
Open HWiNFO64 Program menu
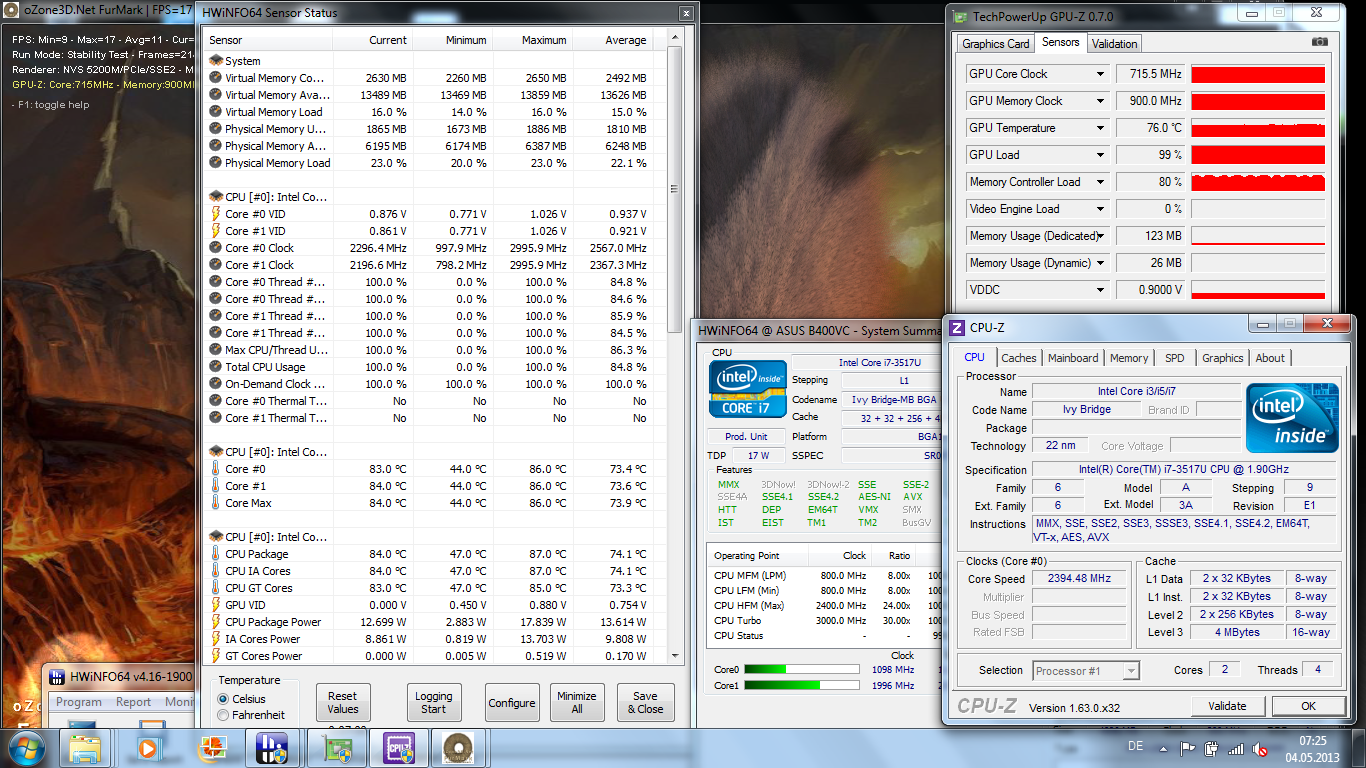tap(79, 702)
